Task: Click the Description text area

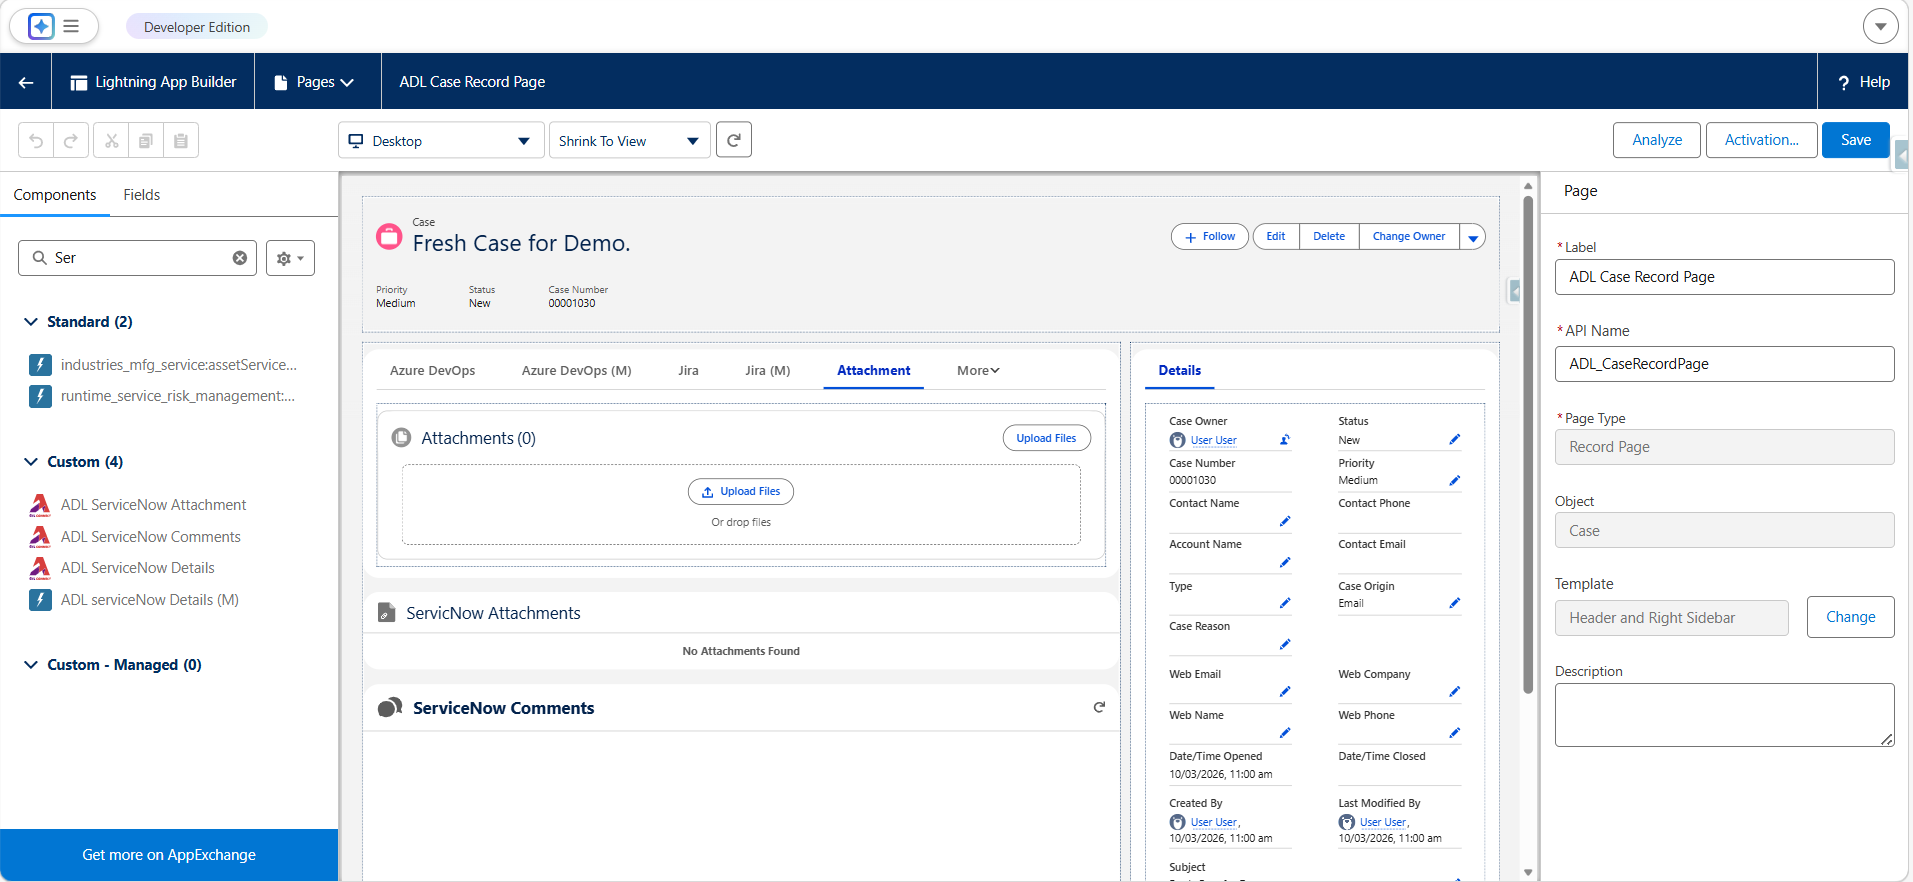Action: click(x=1724, y=715)
